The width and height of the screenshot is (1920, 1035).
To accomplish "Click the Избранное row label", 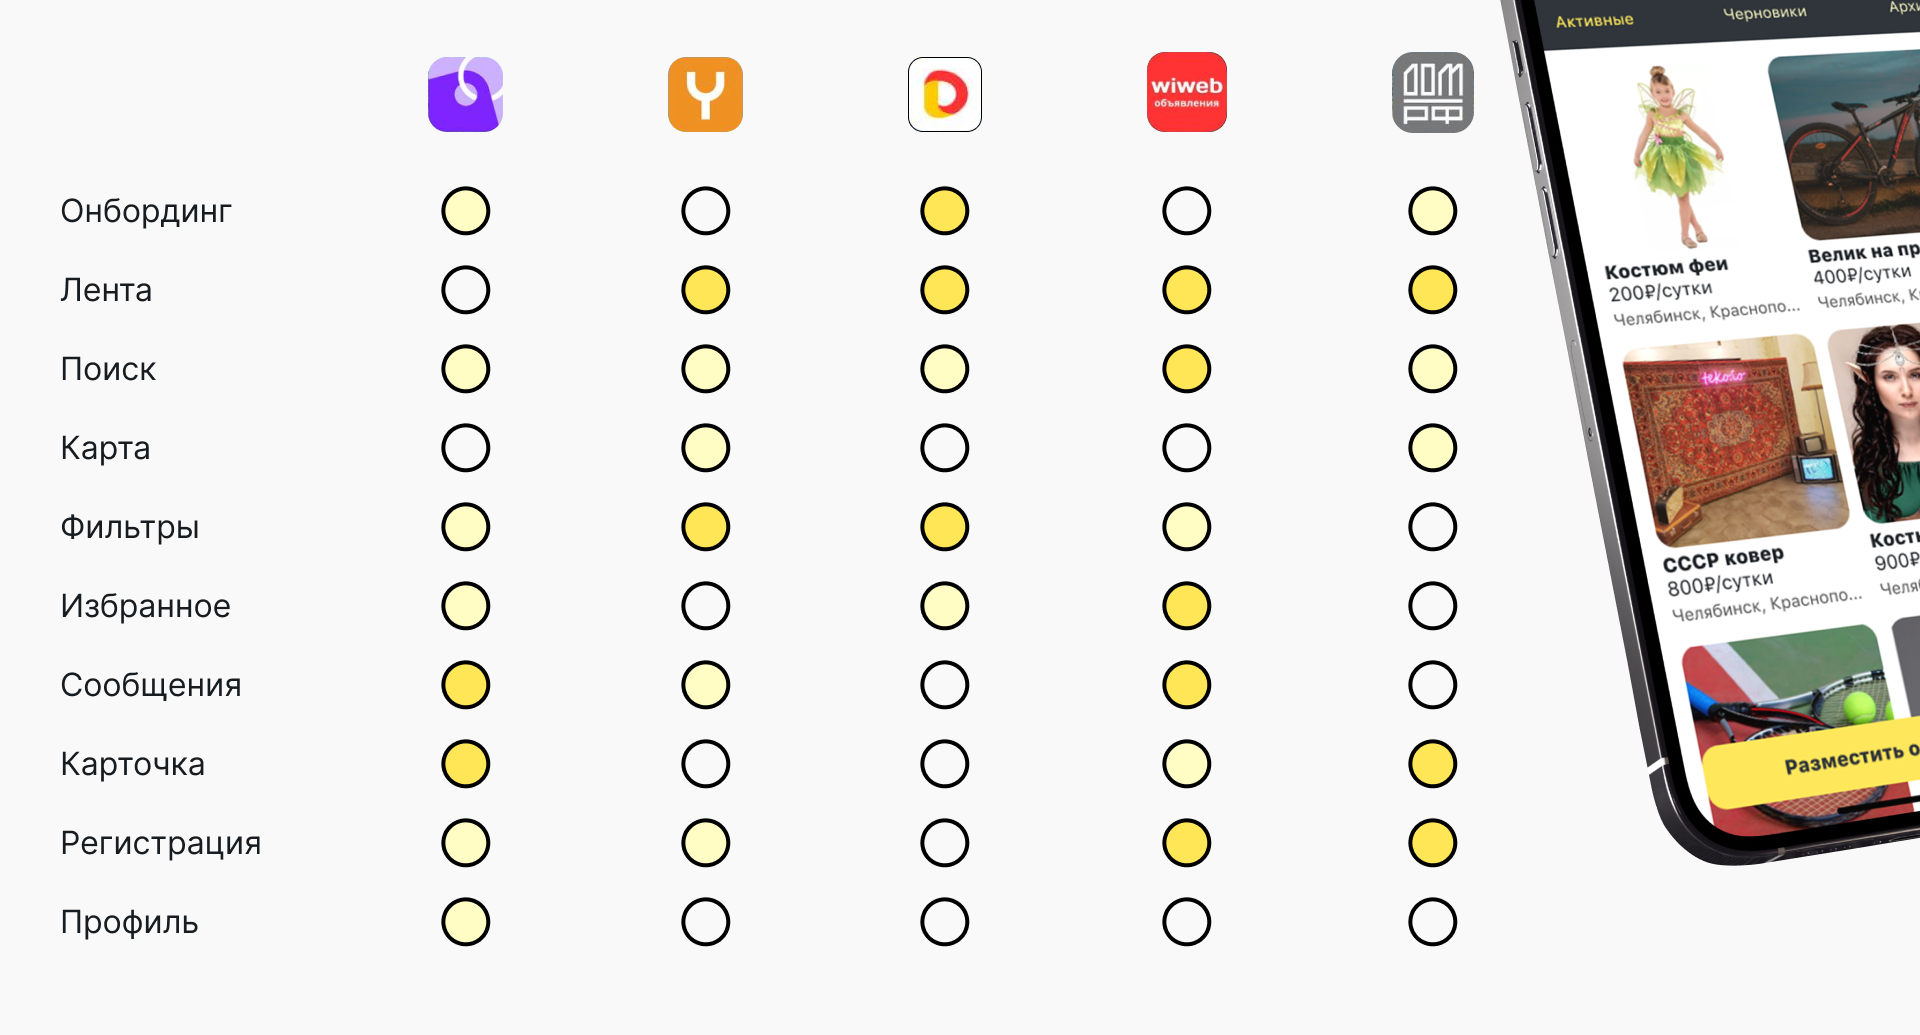I will pos(146,606).
